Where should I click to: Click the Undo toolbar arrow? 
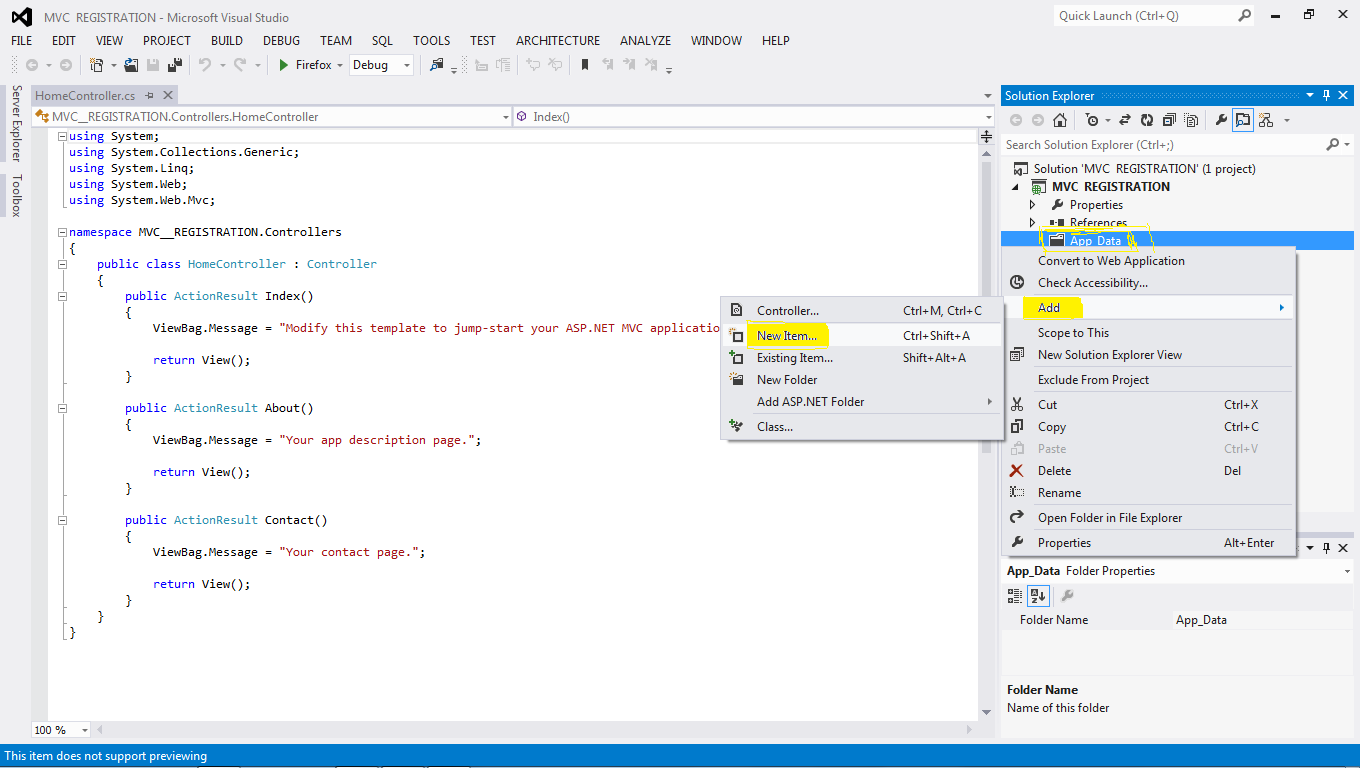tap(205, 65)
